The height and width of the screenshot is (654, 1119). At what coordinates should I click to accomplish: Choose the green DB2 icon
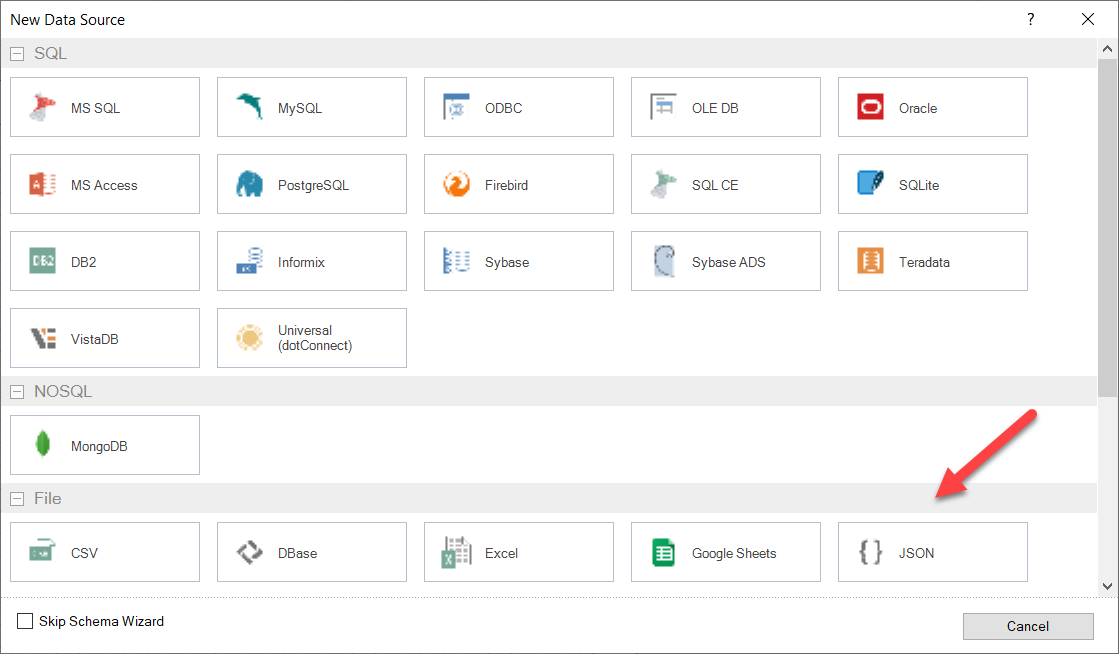coord(42,261)
